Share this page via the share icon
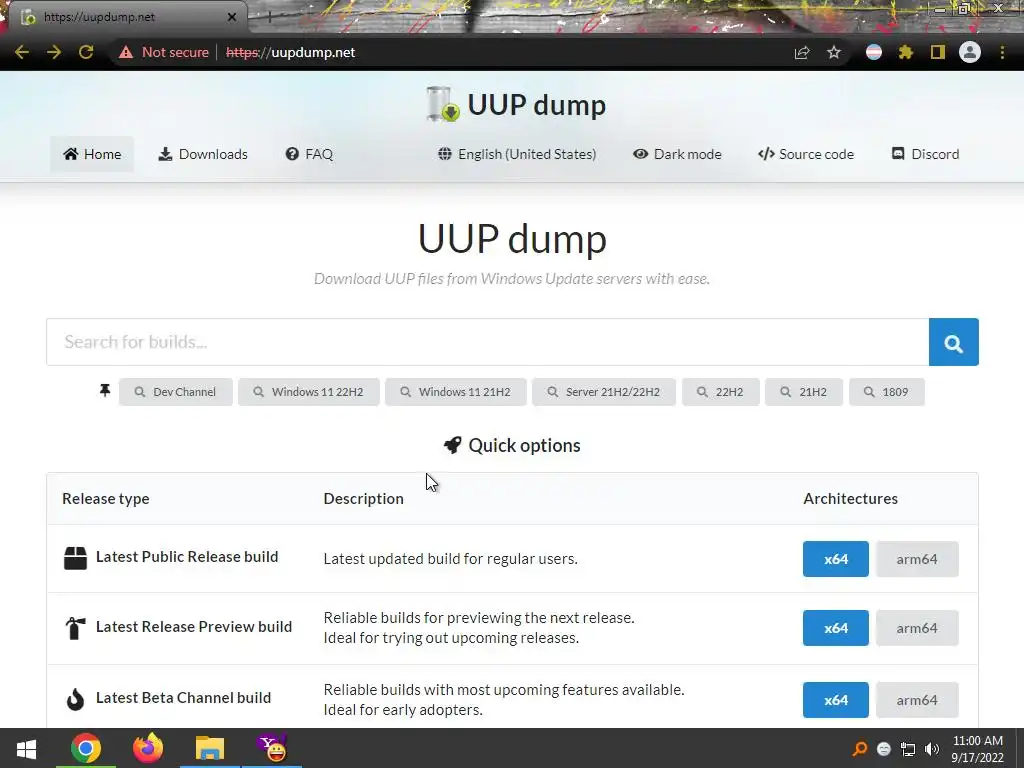Screen dimensions: 1024x768 click(x=802, y=52)
